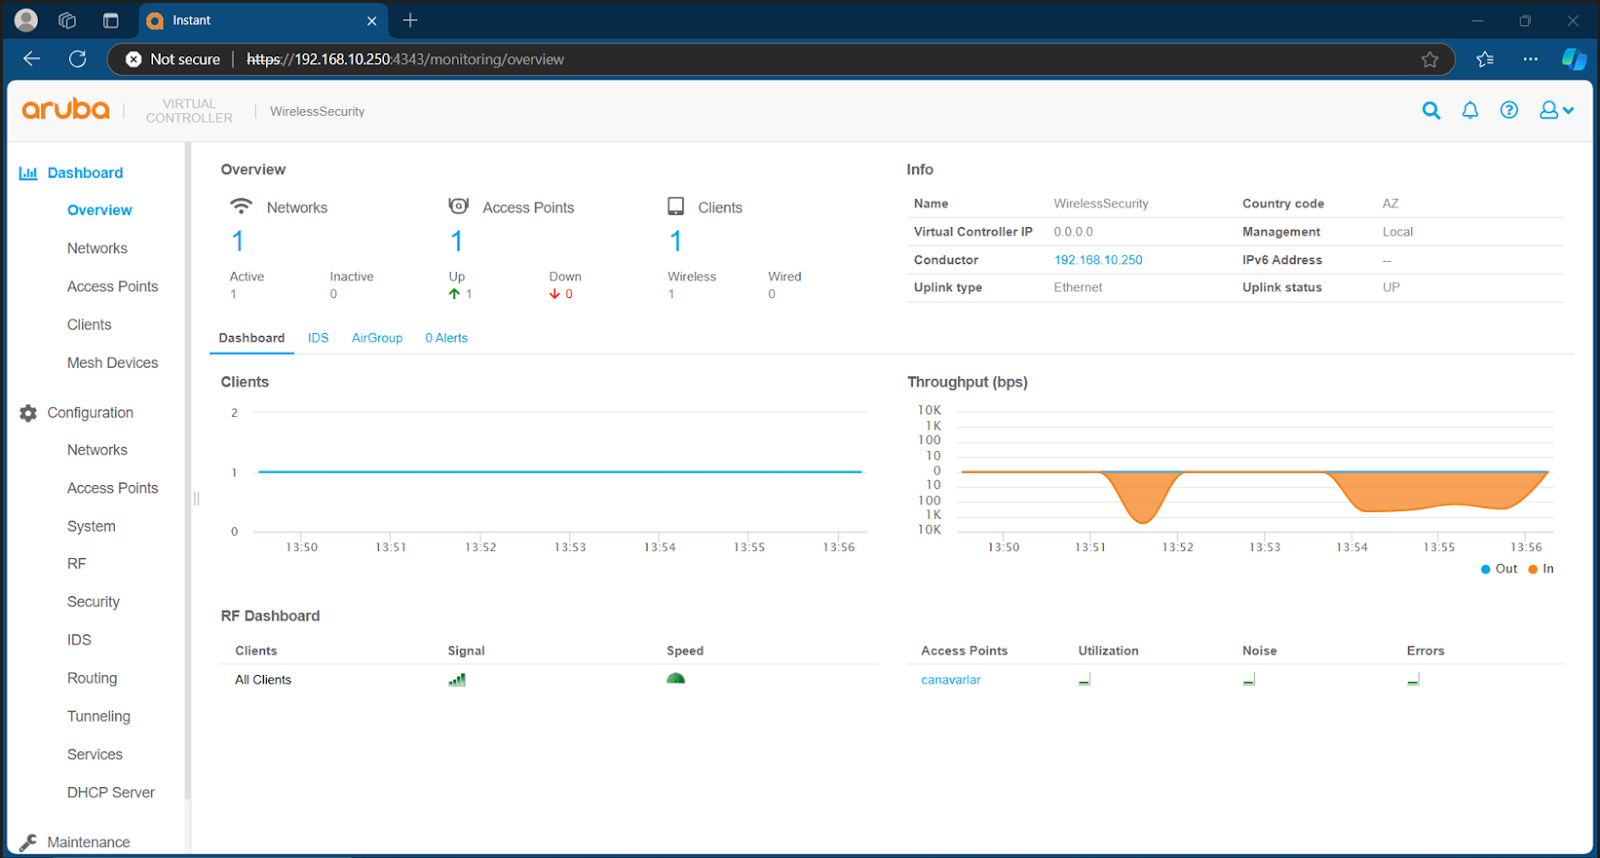The image size is (1600, 858).
Task: Click the Access Points device icon
Action: pos(459,206)
